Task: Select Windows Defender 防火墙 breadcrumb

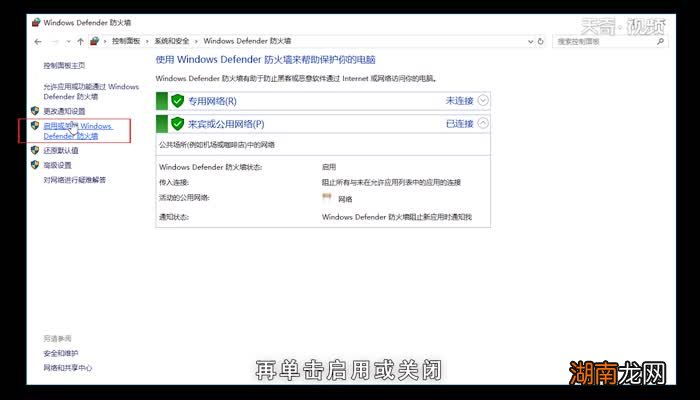Action: [247, 41]
